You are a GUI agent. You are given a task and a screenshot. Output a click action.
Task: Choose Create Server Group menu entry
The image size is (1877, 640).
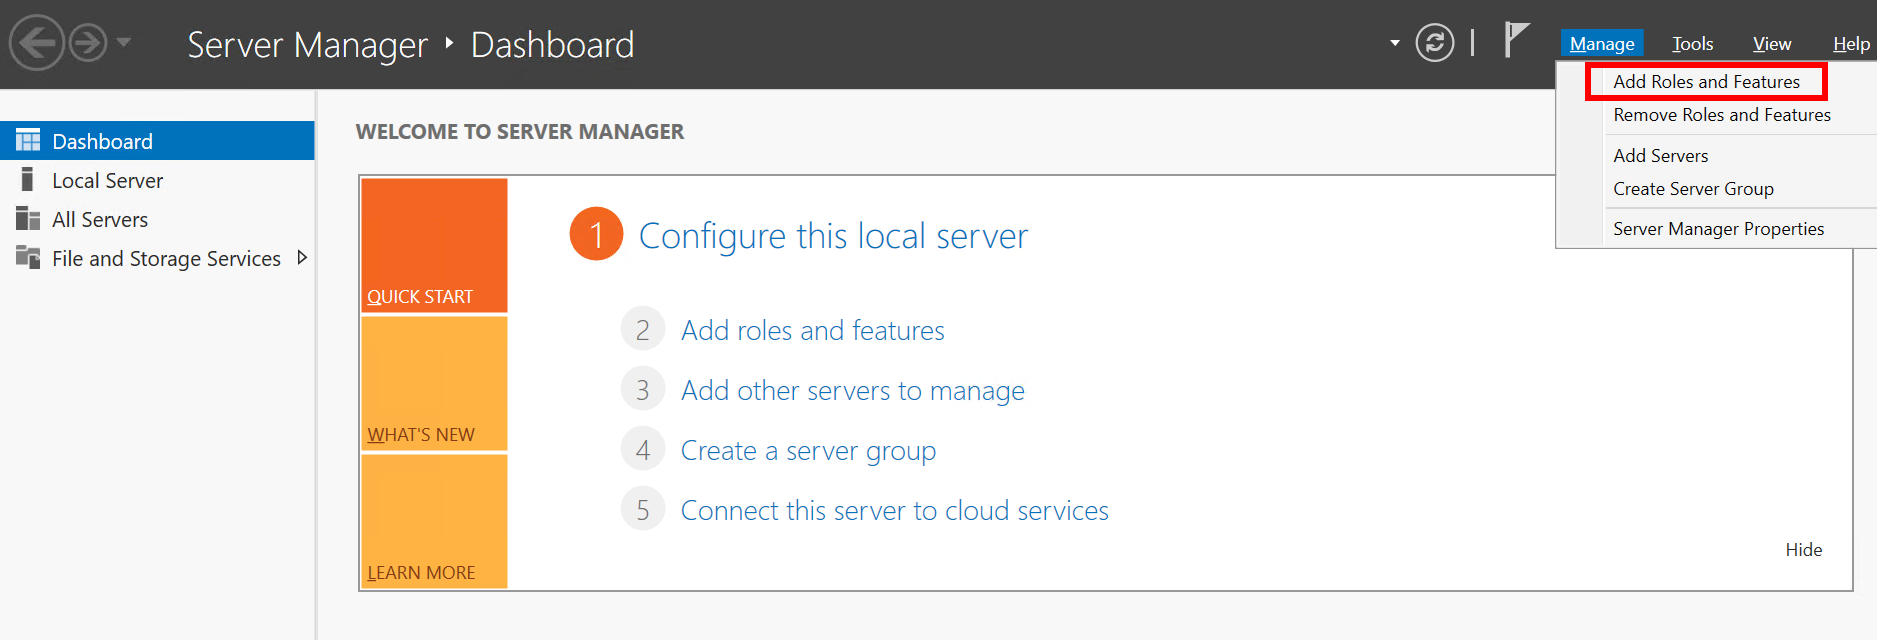tap(1693, 189)
